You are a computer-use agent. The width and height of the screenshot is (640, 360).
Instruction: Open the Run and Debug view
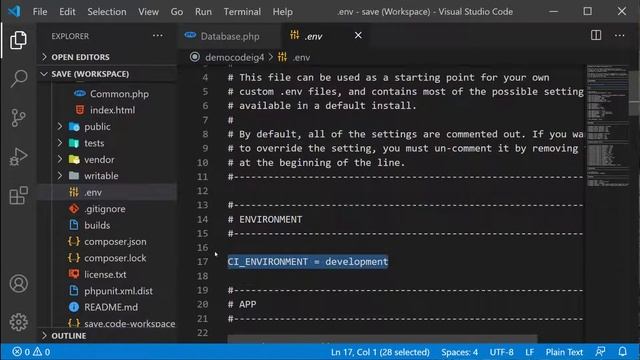pos(18,157)
